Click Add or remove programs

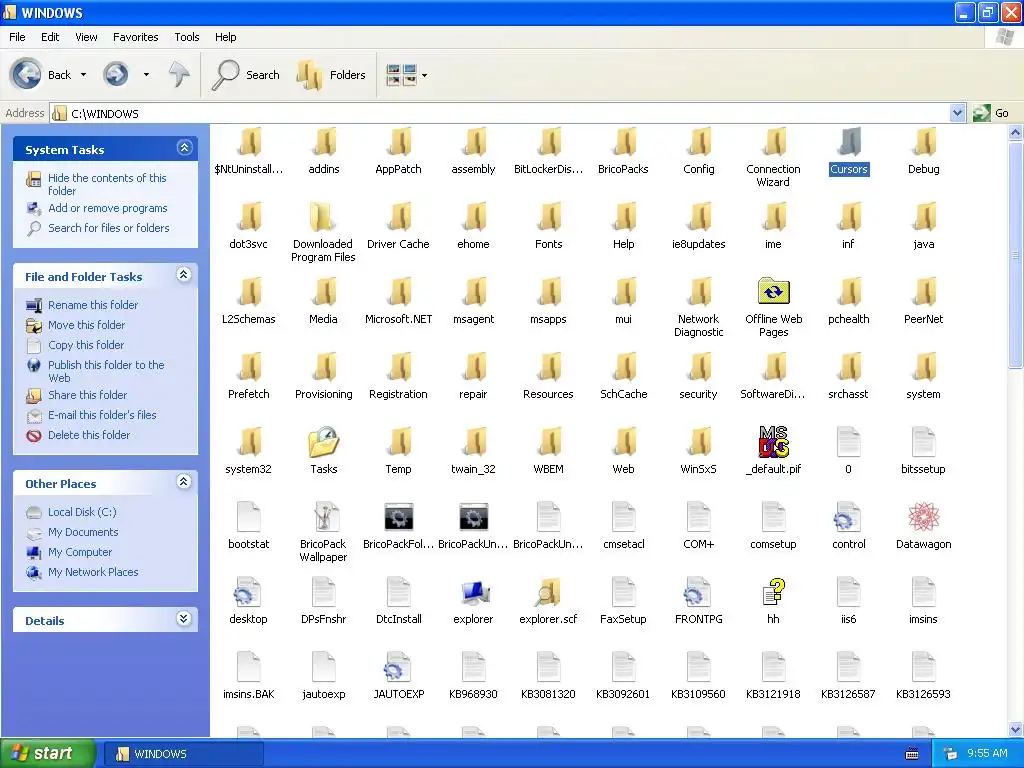pyautogui.click(x=108, y=208)
